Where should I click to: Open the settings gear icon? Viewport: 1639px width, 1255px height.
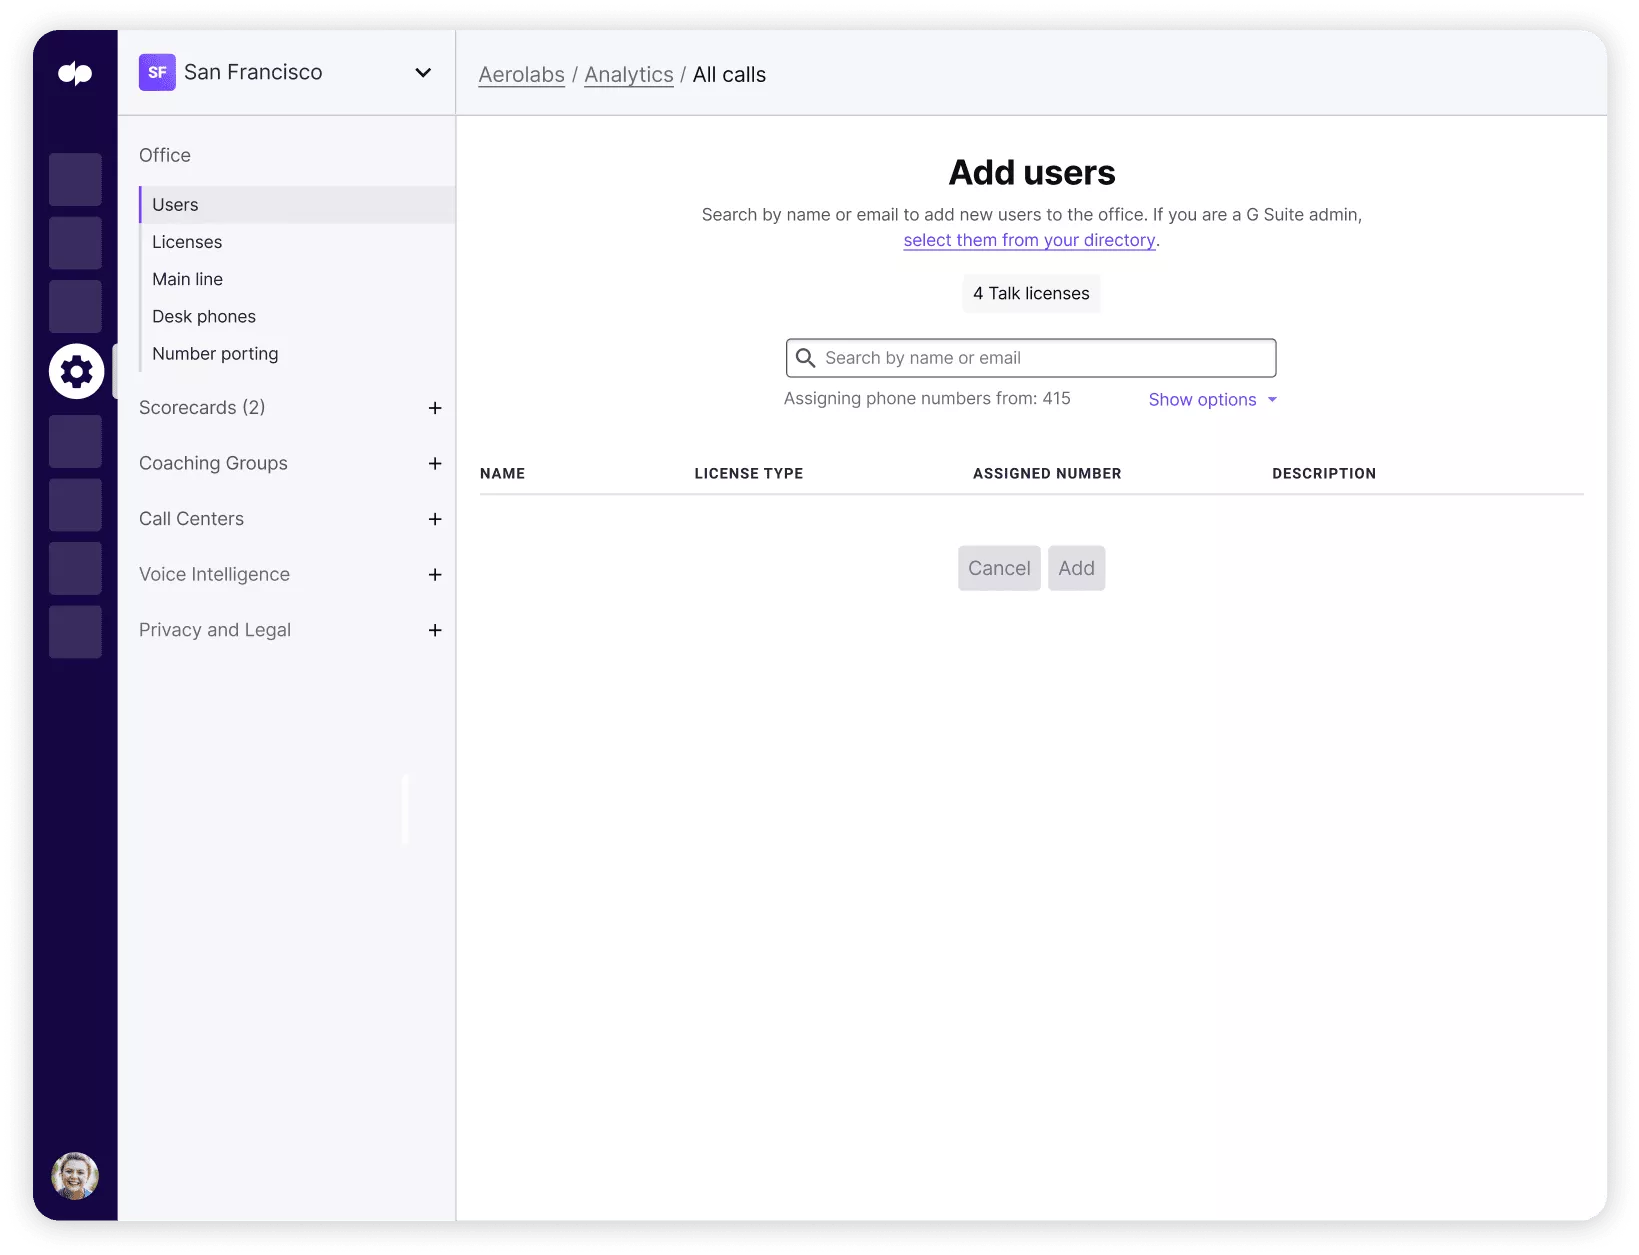pos(76,372)
